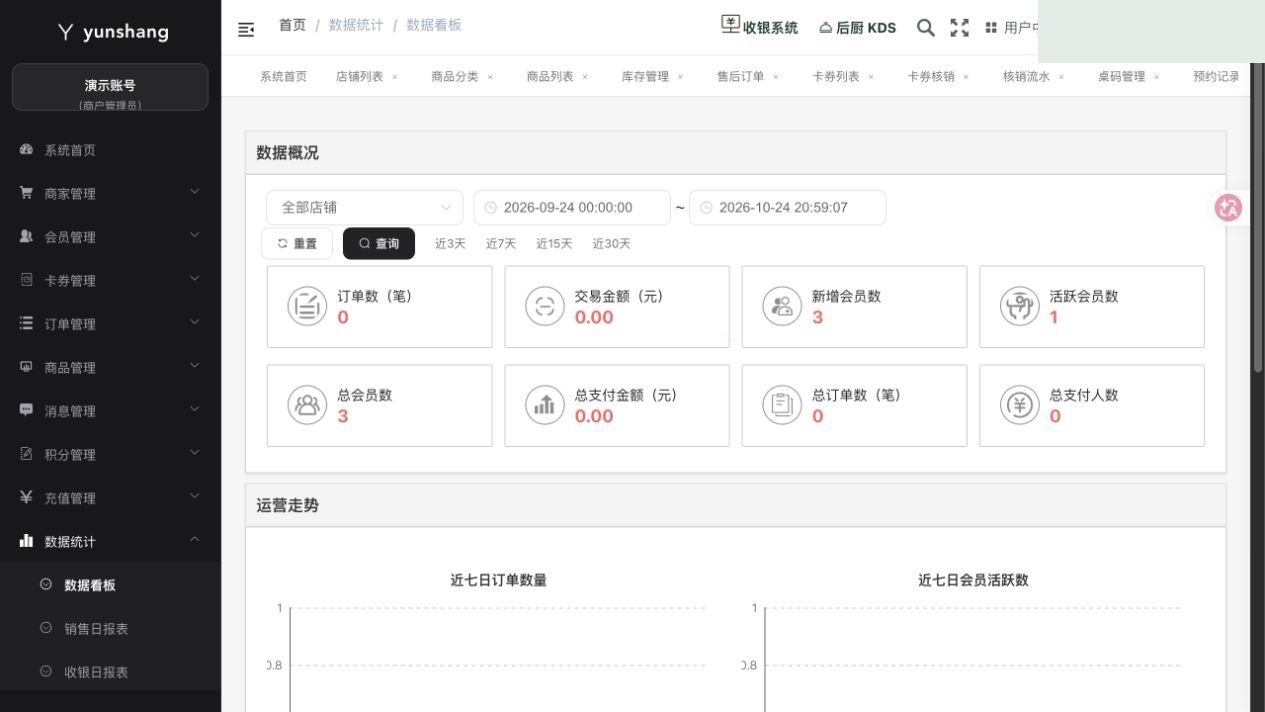Viewport: 1265px width, 712px height.
Task: Expand the 订单管理 sidebar menu
Action: coord(110,324)
